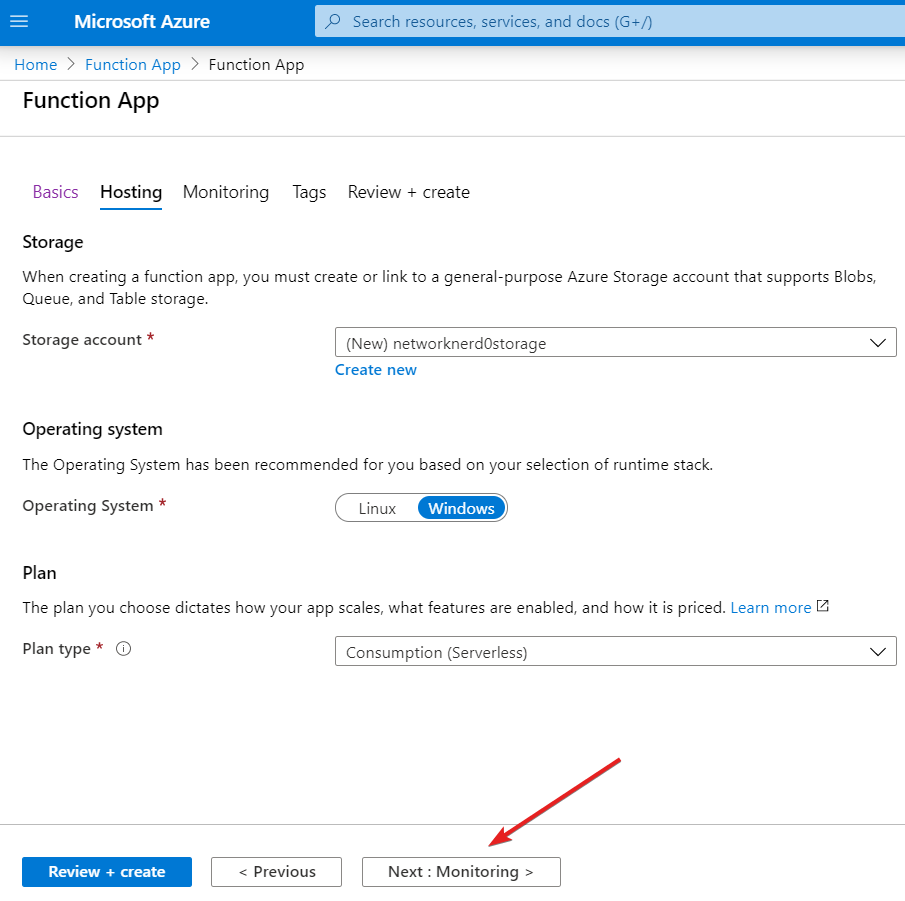This screenshot has height=901, width=905.
Task: Click the Storage section heading
Action: [53, 242]
